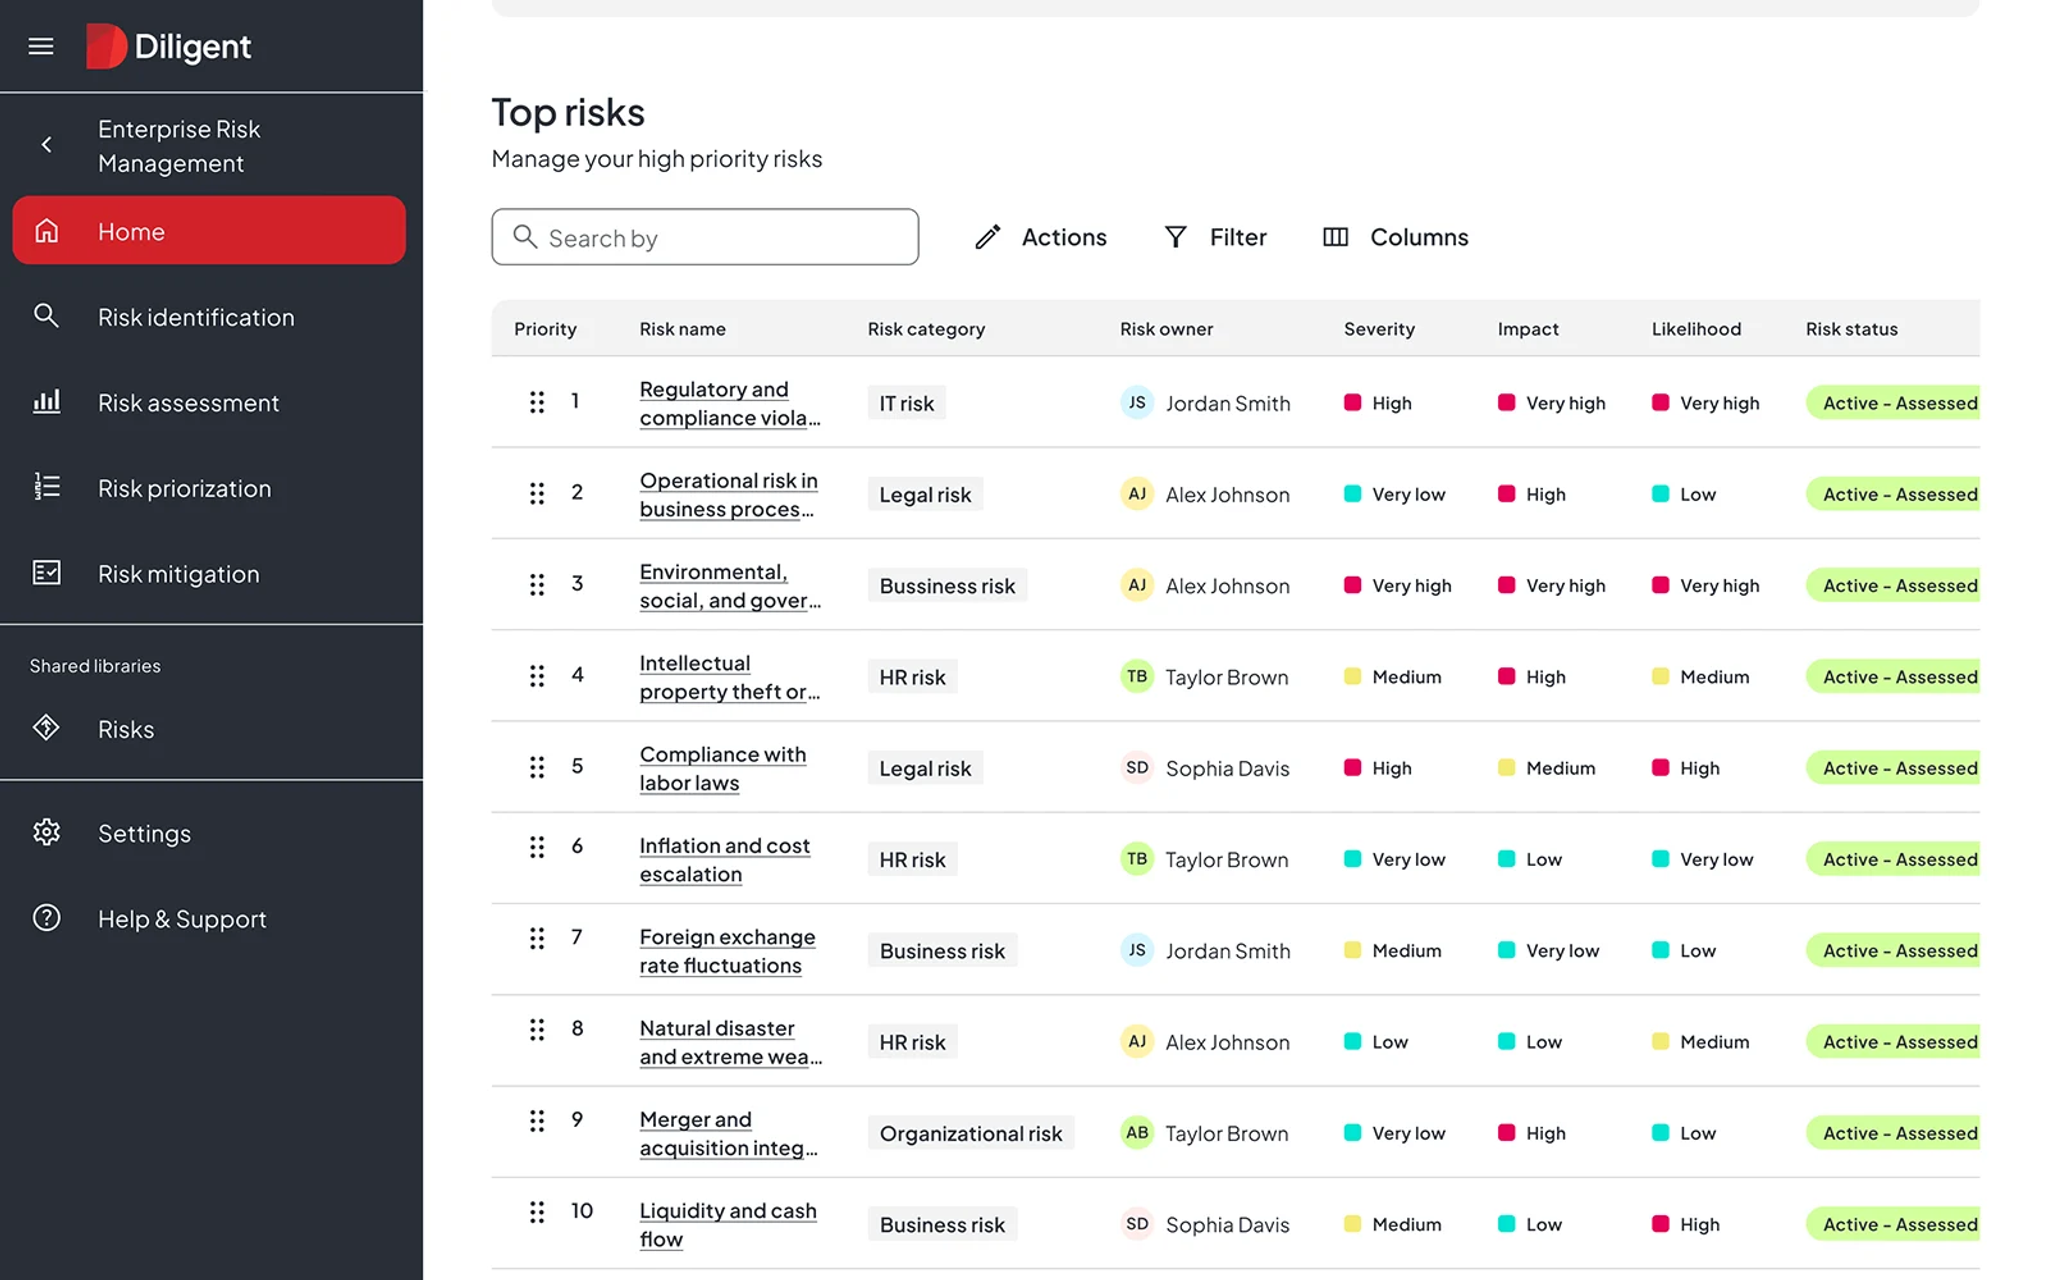The image size is (2048, 1280).
Task: Click the Risks library diamond icon
Action: tap(46, 728)
